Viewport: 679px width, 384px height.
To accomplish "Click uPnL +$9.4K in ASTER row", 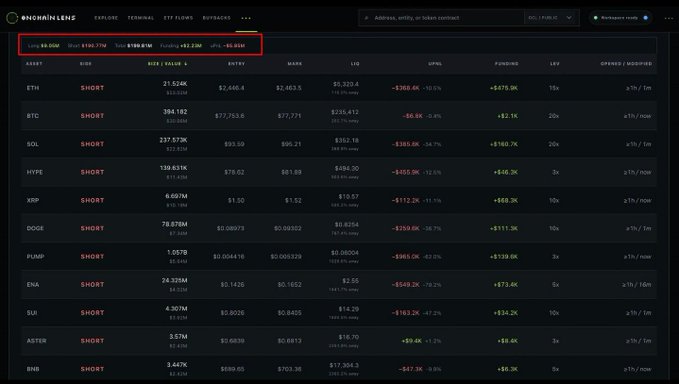I will click(x=412, y=341).
